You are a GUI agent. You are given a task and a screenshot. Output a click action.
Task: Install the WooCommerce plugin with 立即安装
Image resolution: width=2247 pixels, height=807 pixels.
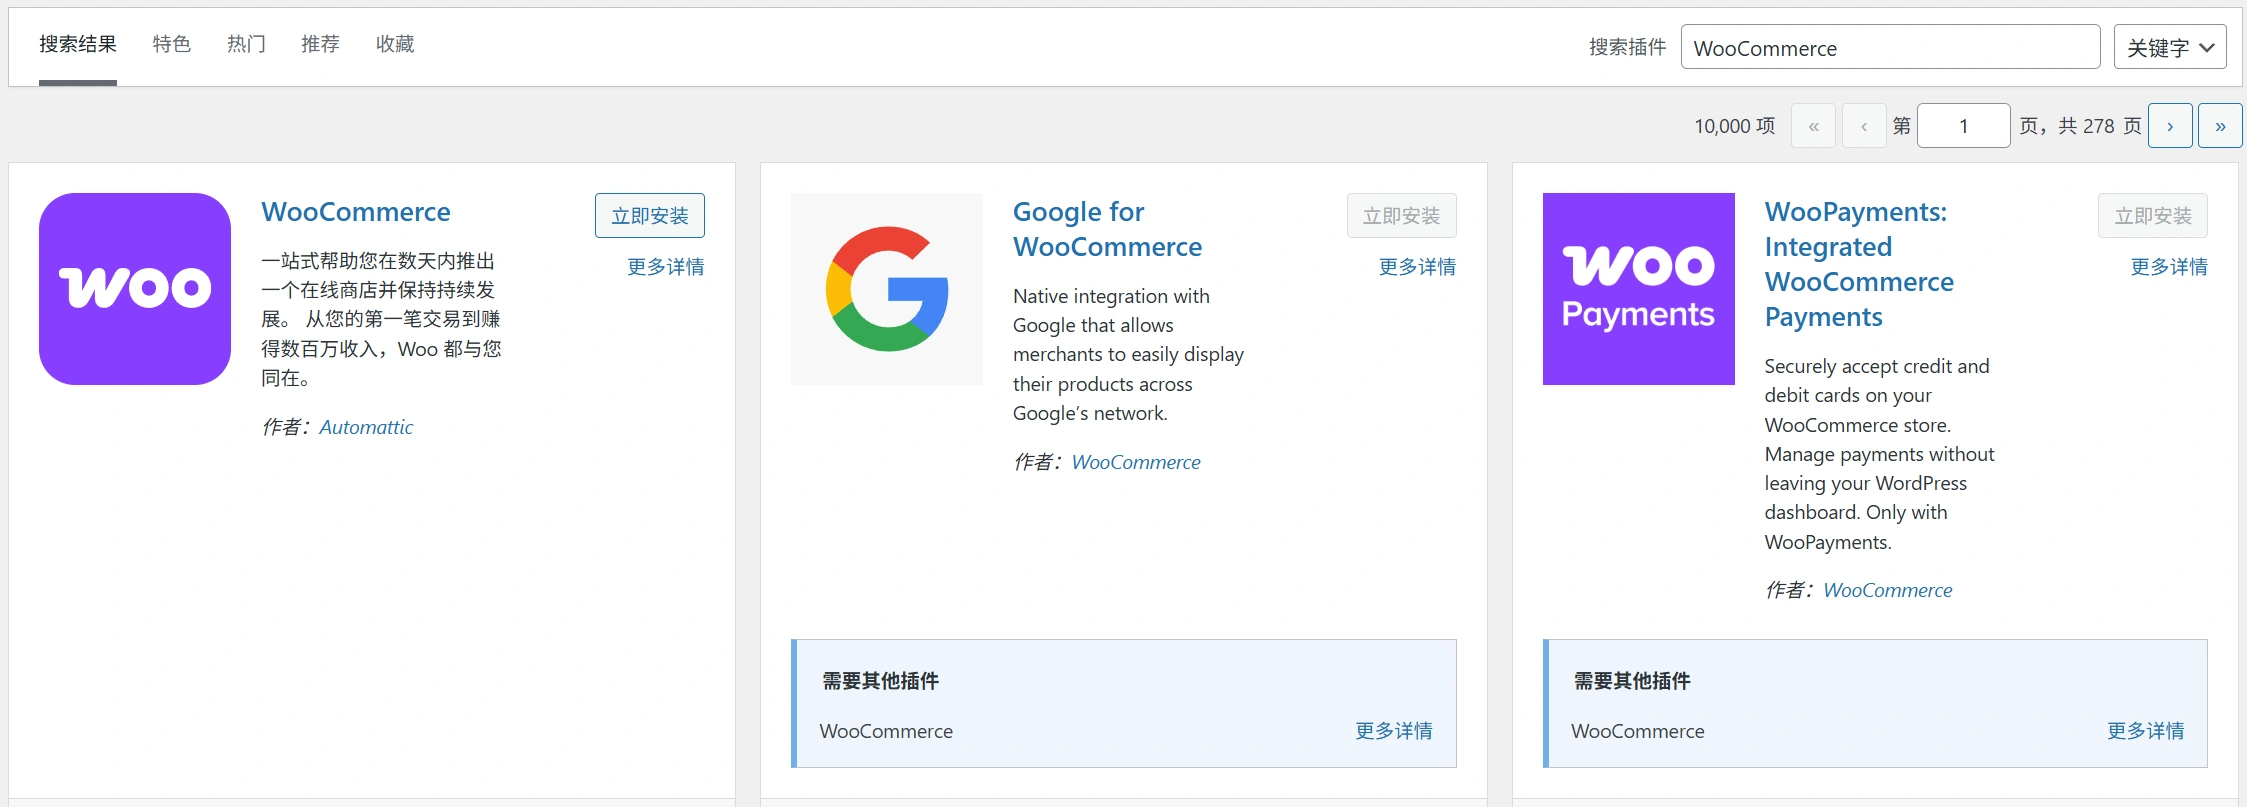tap(650, 216)
